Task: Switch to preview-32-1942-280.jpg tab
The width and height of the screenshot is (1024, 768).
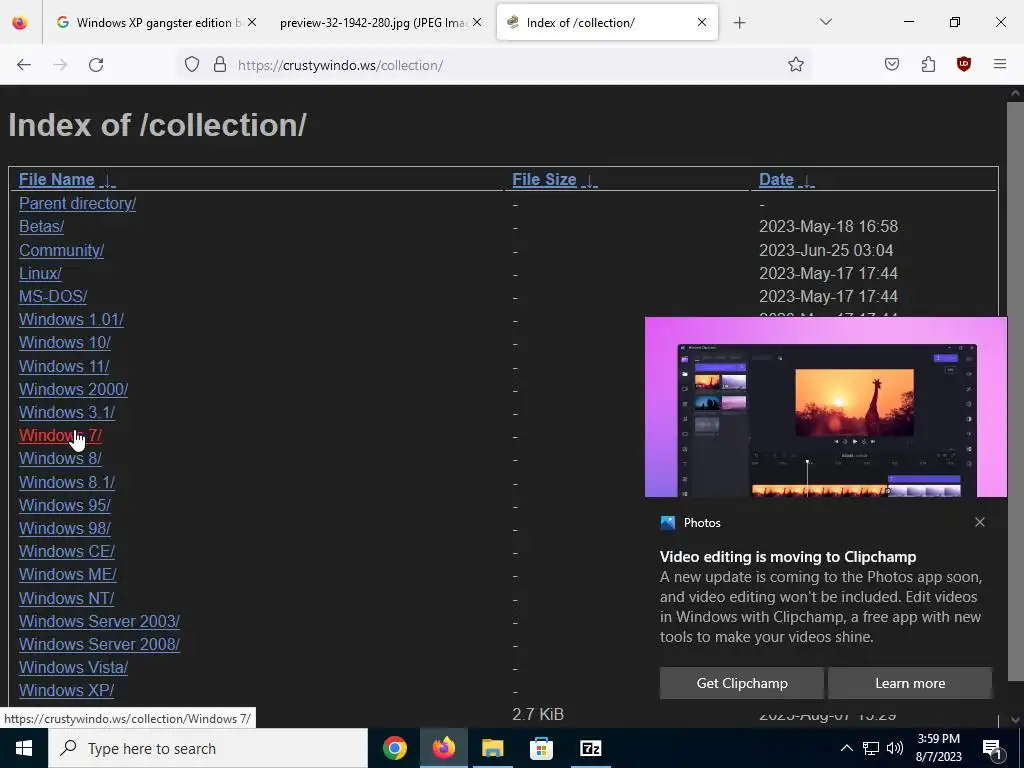Action: (x=379, y=23)
